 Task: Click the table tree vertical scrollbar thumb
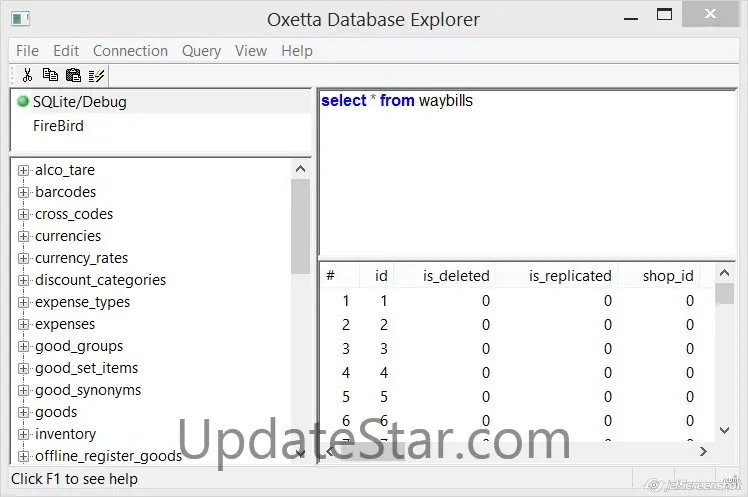coord(301,227)
